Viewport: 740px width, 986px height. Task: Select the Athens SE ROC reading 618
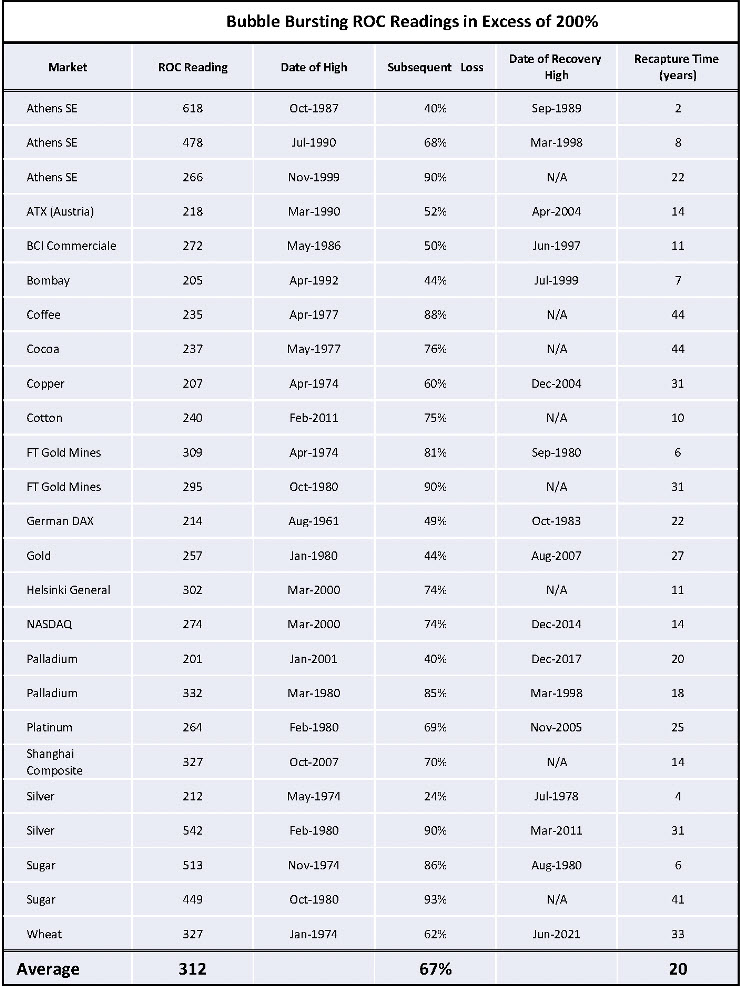coord(193,108)
